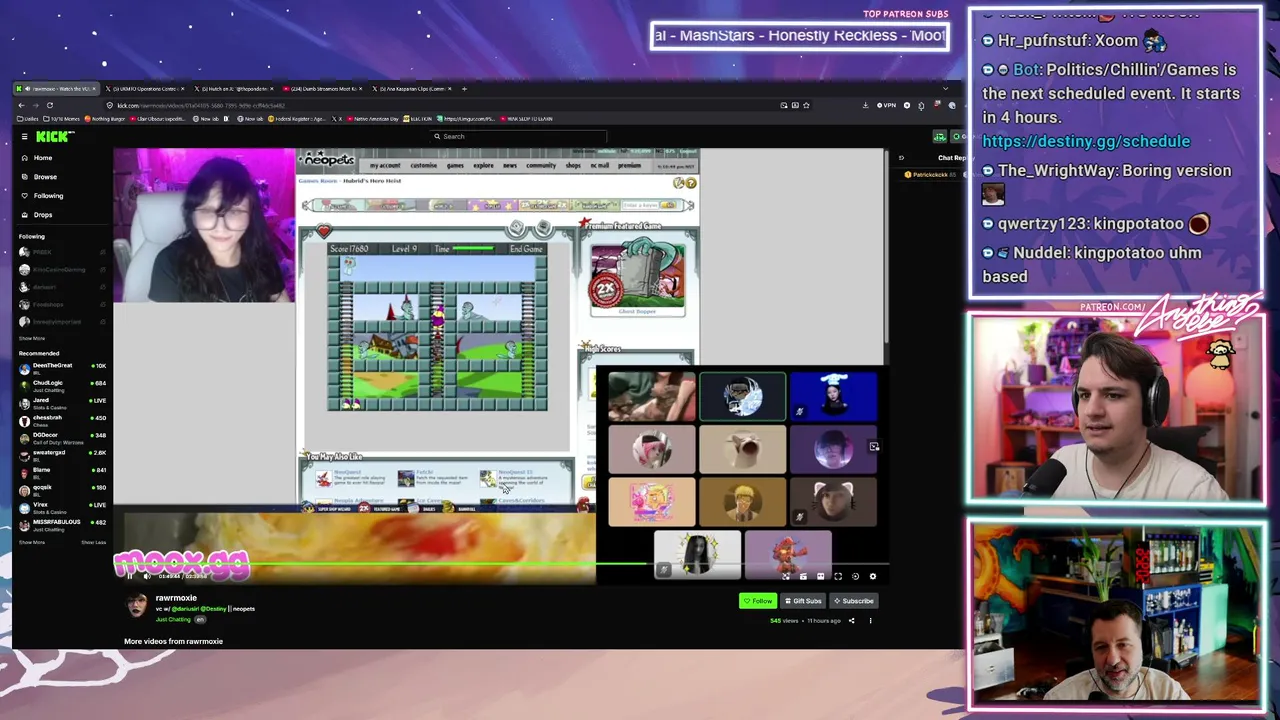Switch to the Ana Kasparian Clips tab
This screenshot has height=720, width=1280.
[x=412, y=89]
